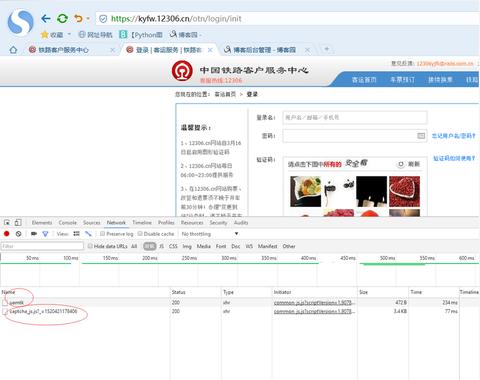Close the 登录 客运服务 tab

coord(210,50)
